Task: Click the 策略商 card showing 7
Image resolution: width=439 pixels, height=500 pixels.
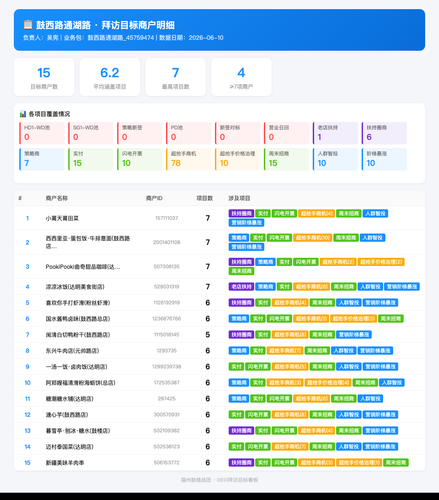Action: (42, 159)
